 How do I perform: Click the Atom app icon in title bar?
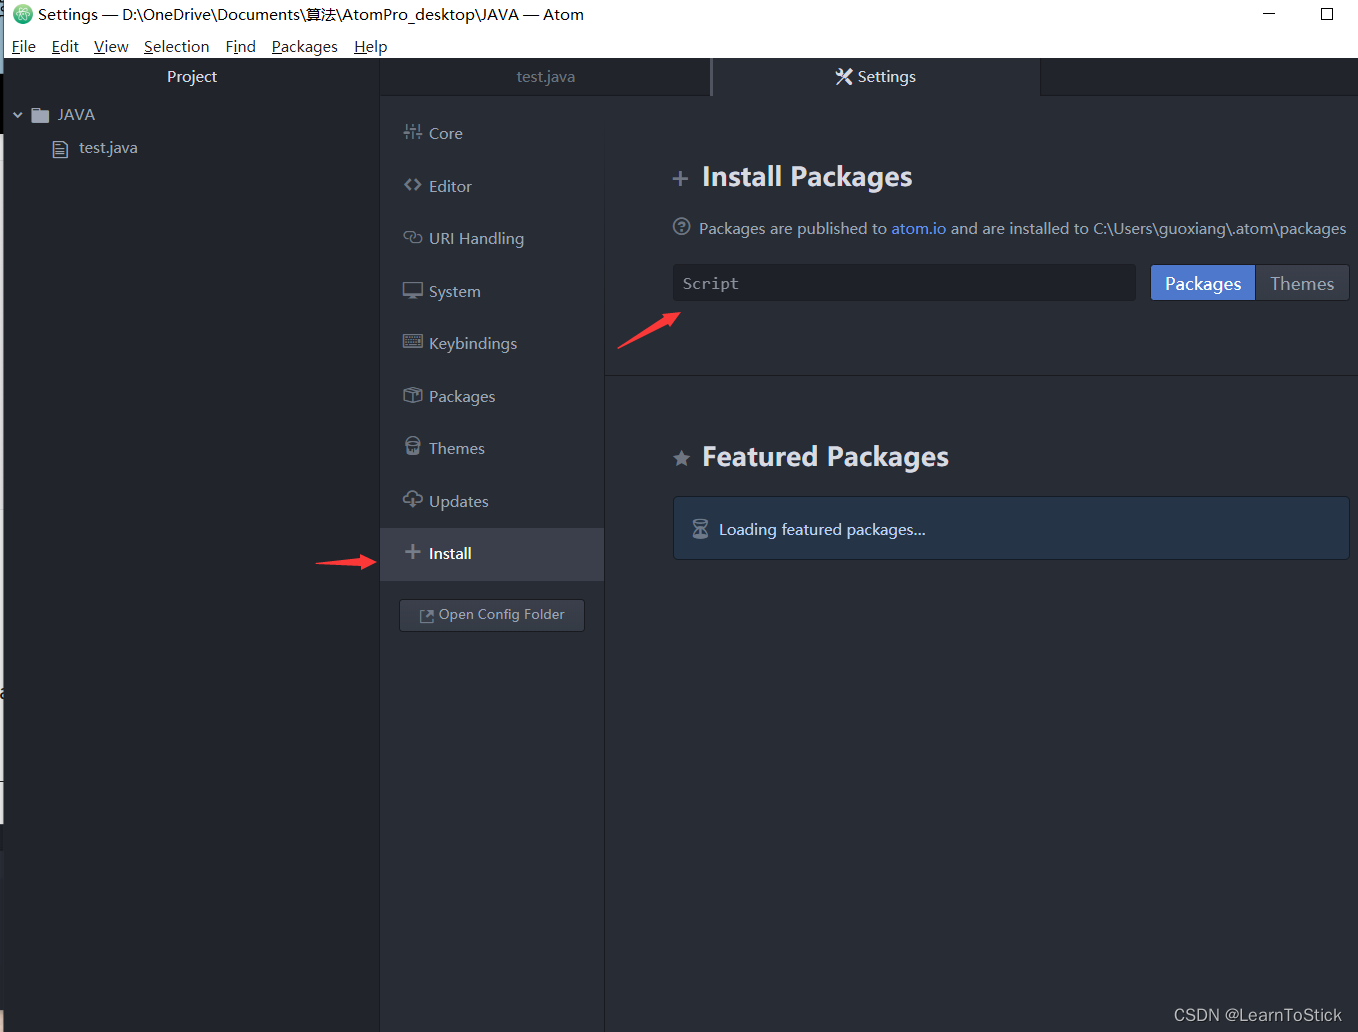(x=22, y=14)
